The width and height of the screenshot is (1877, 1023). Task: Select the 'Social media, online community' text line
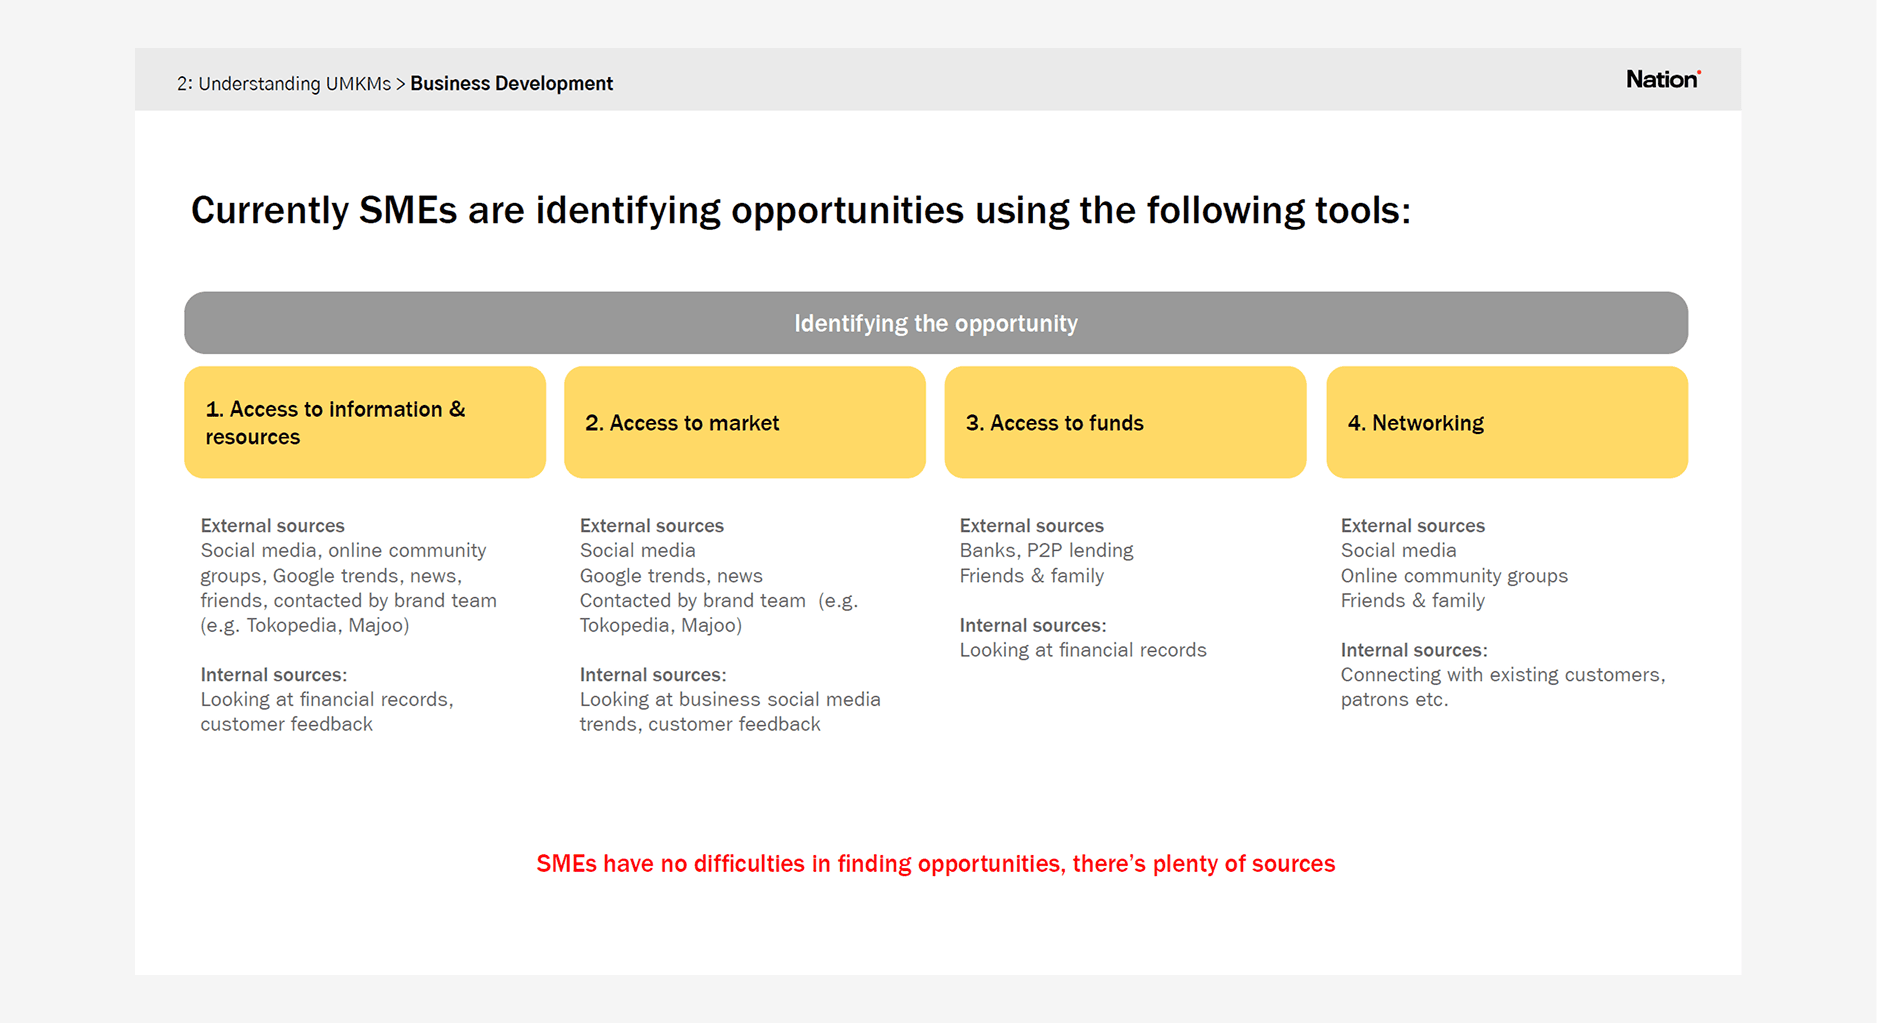(x=343, y=551)
